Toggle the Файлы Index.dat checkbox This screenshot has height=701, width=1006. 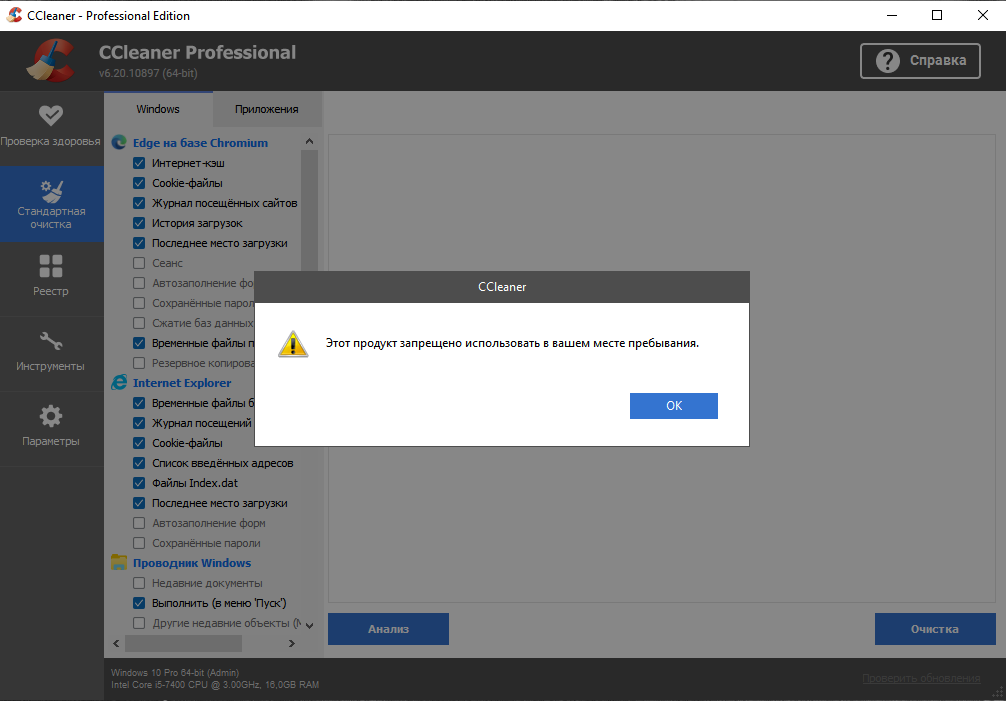pos(139,483)
